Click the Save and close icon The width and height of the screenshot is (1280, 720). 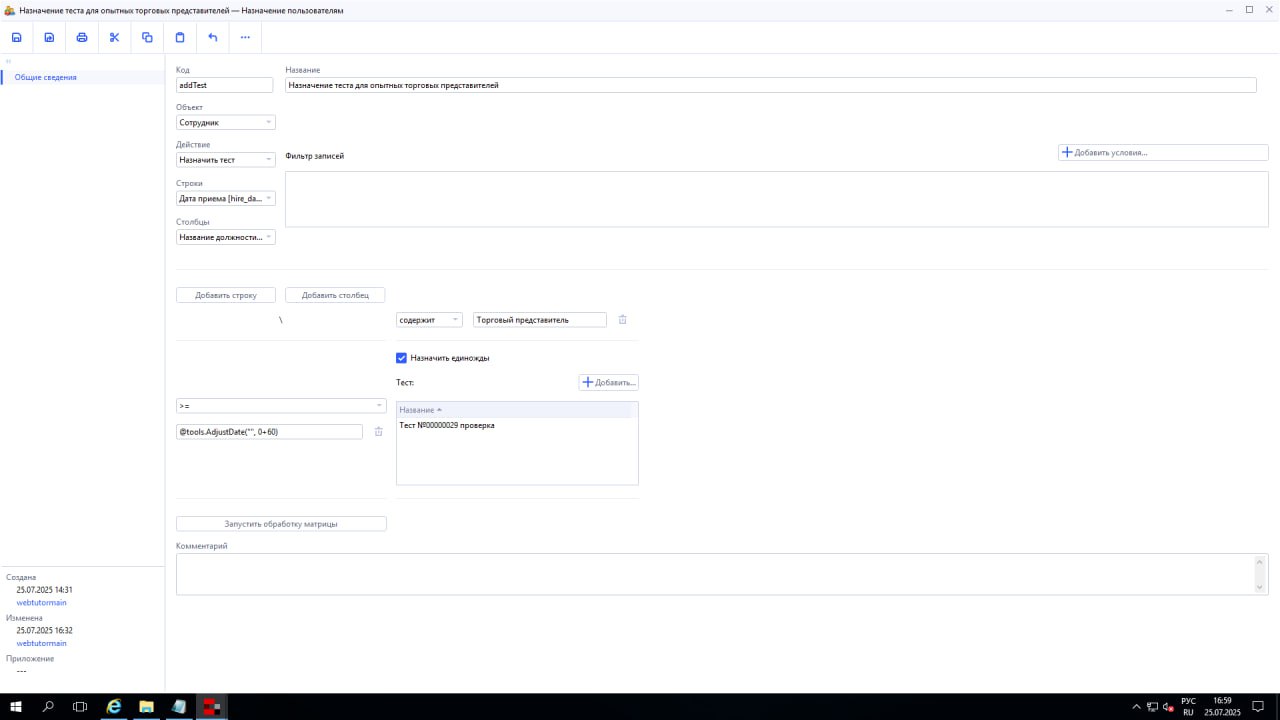[49, 38]
